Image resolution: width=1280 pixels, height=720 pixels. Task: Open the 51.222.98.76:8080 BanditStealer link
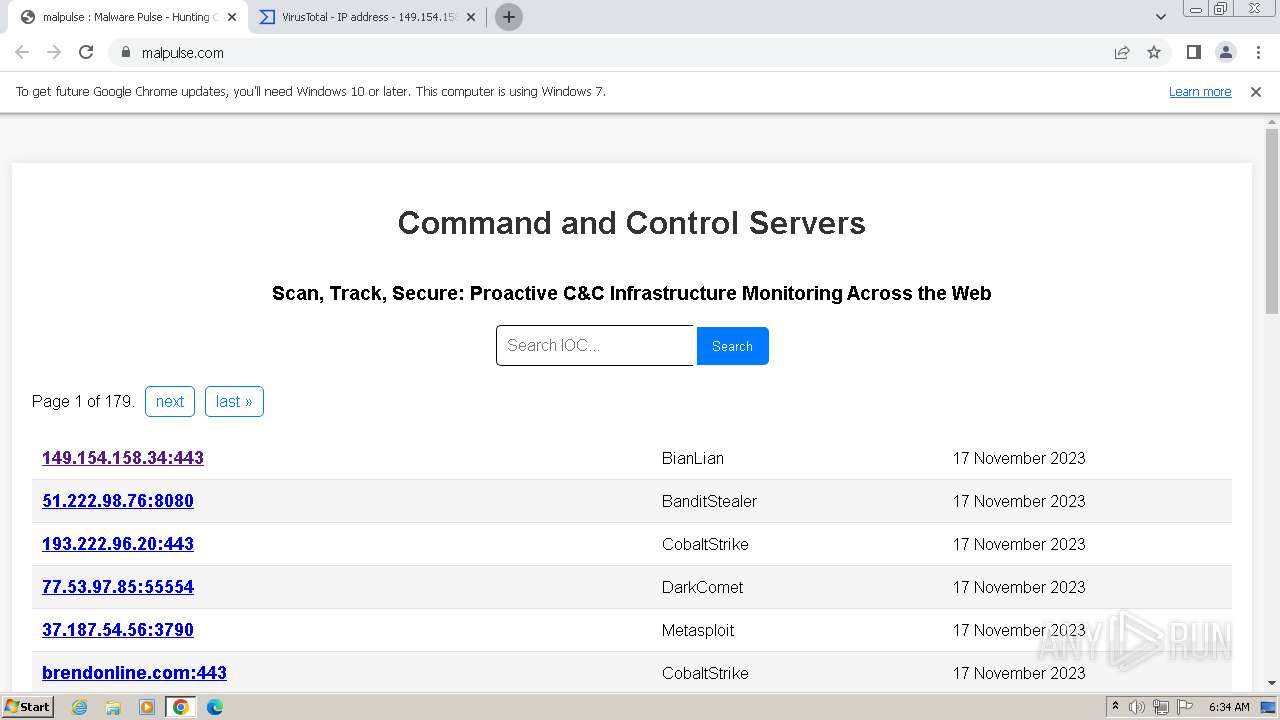click(118, 501)
